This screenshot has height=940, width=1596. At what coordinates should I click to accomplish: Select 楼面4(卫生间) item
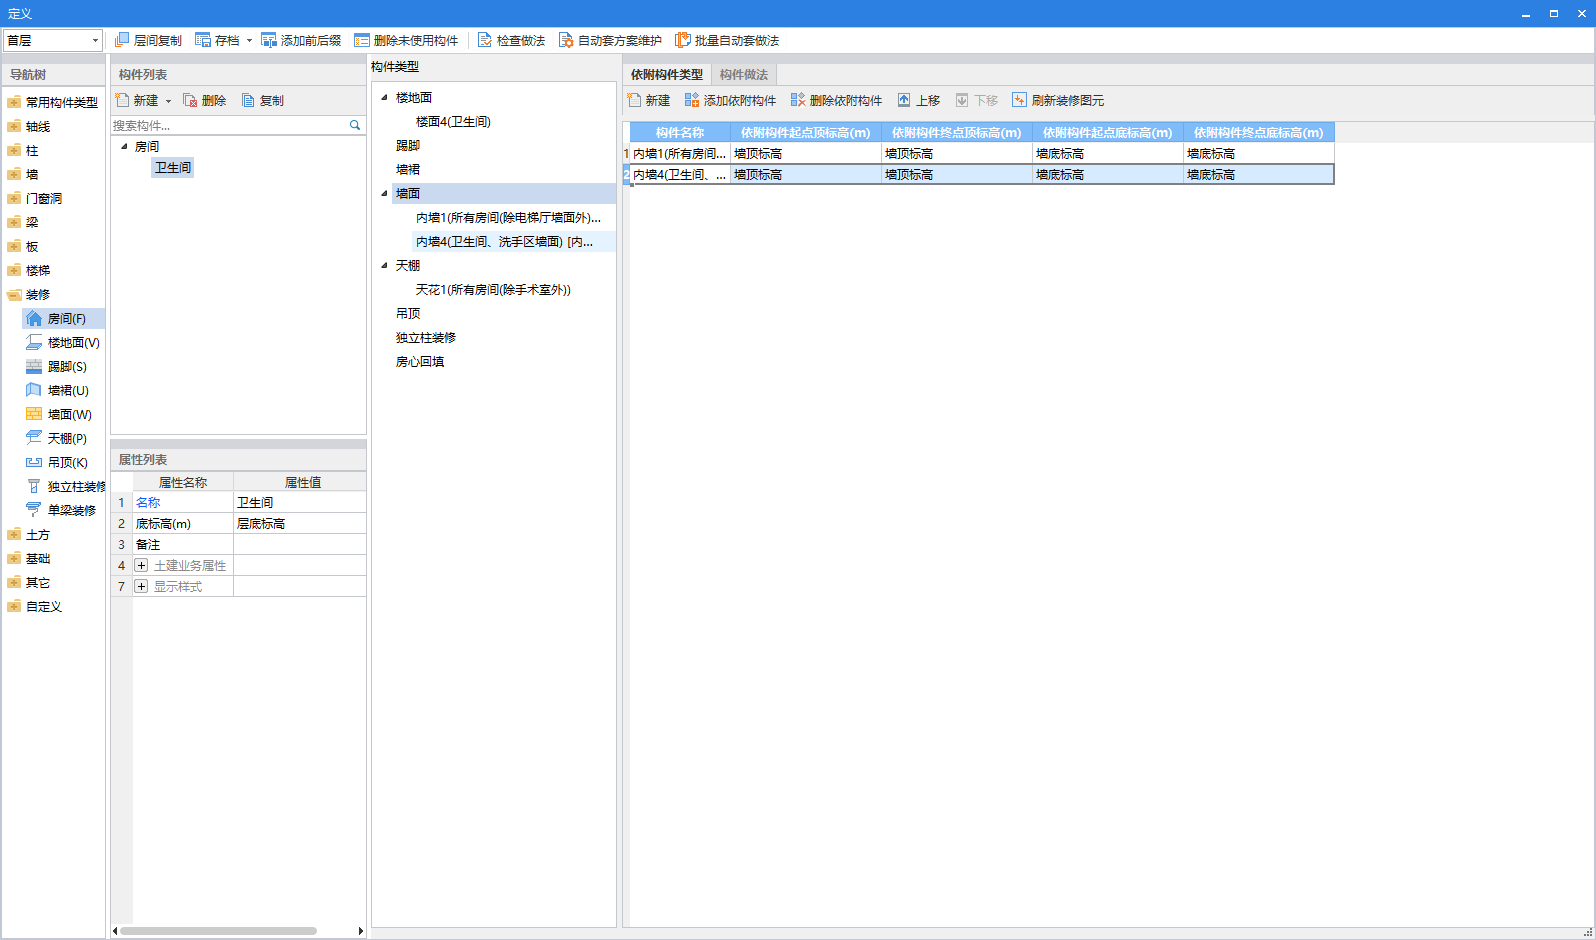[453, 121]
